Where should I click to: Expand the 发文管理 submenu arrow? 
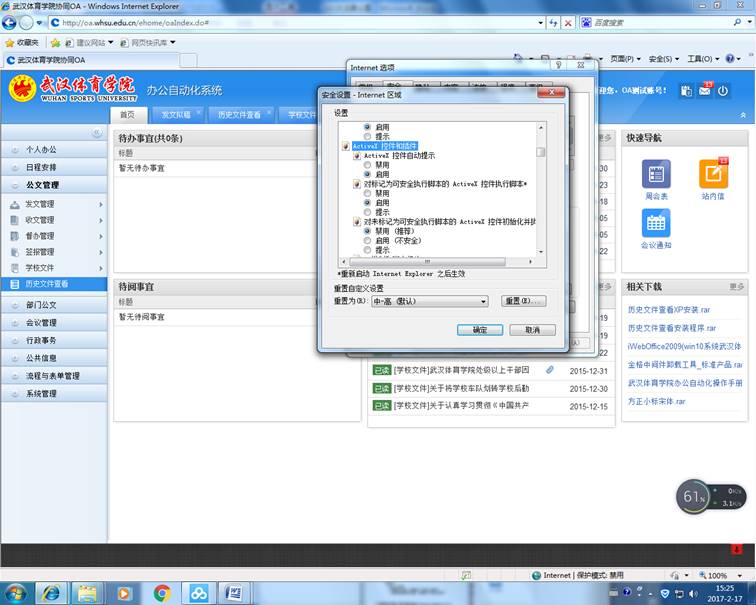point(101,204)
